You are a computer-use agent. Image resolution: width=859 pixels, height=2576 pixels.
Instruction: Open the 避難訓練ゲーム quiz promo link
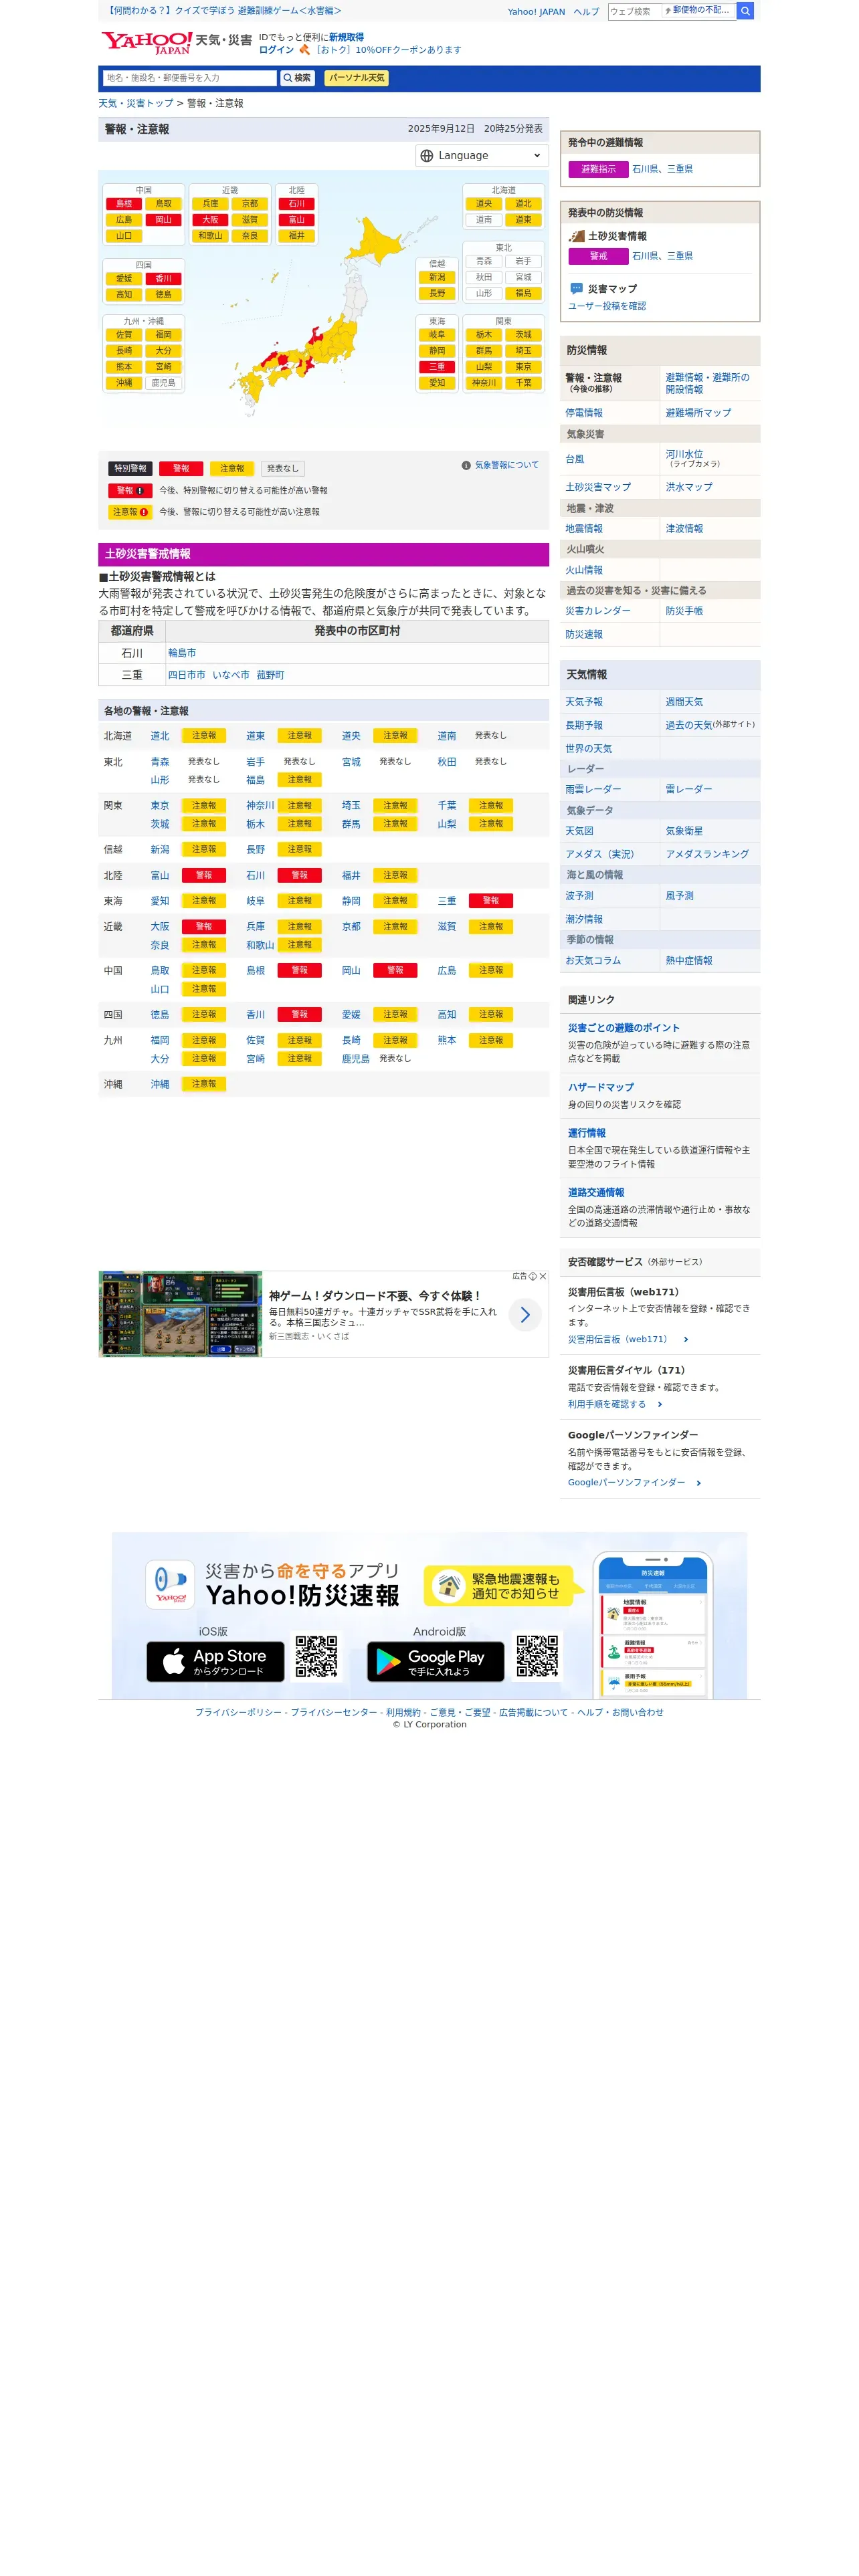pos(224,10)
